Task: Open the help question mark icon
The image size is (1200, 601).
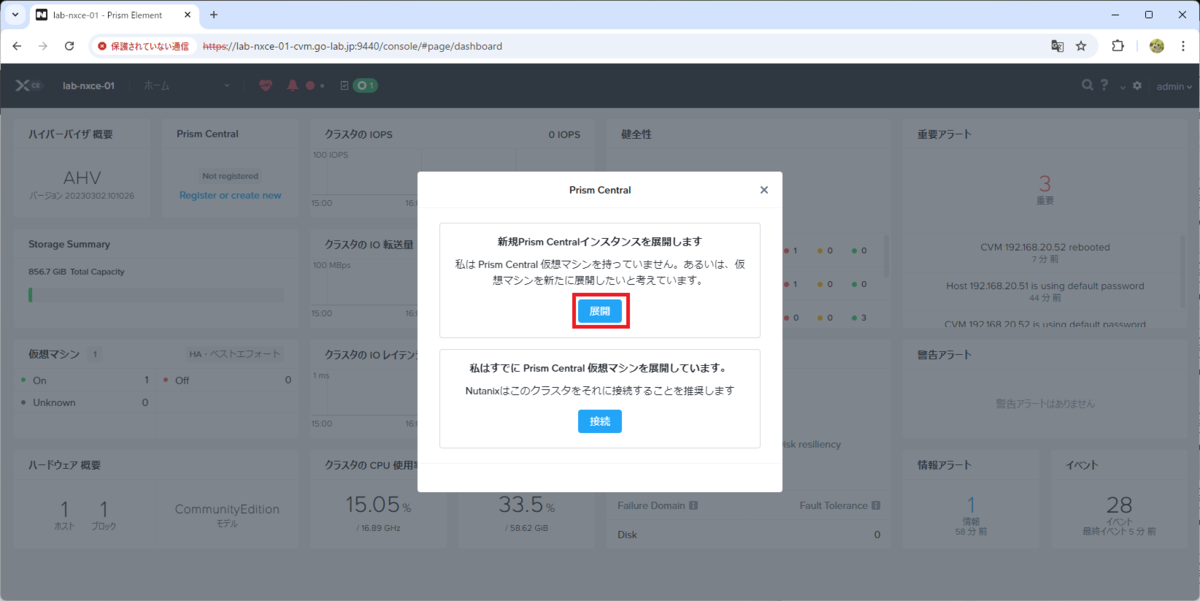Action: click(1105, 86)
